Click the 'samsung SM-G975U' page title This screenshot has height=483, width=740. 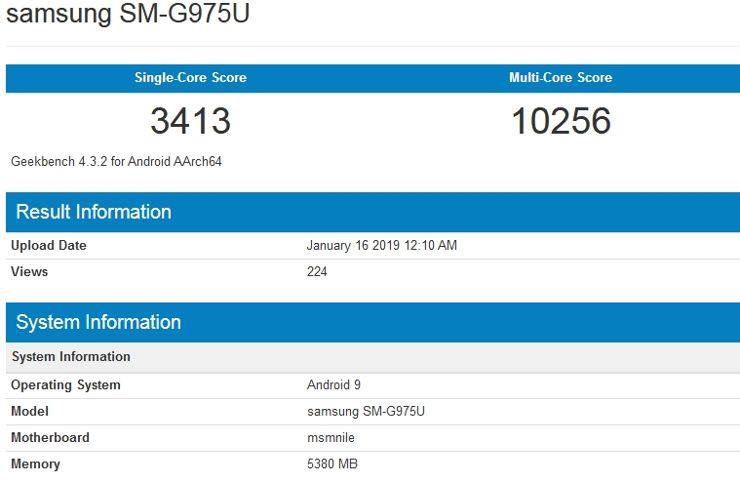tap(127, 13)
